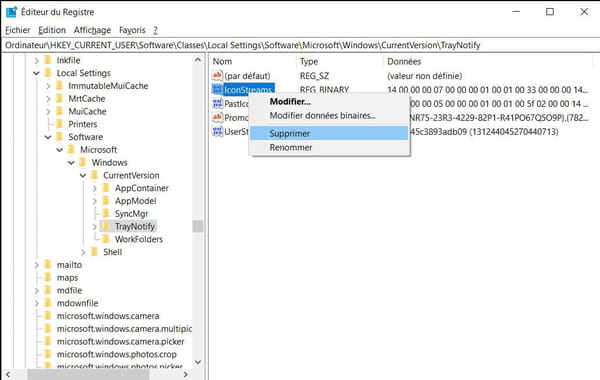The height and width of the screenshot is (380, 600).
Task: Open the Fichier menu
Action: click(x=18, y=30)
